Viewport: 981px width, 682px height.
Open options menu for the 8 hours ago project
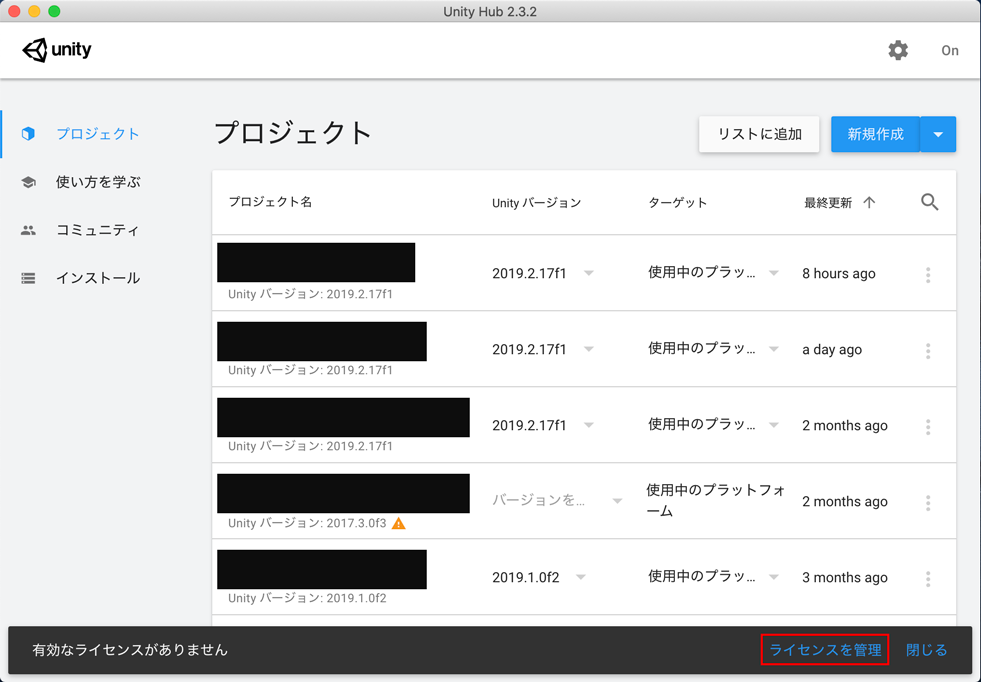click(x=927, y=273)
